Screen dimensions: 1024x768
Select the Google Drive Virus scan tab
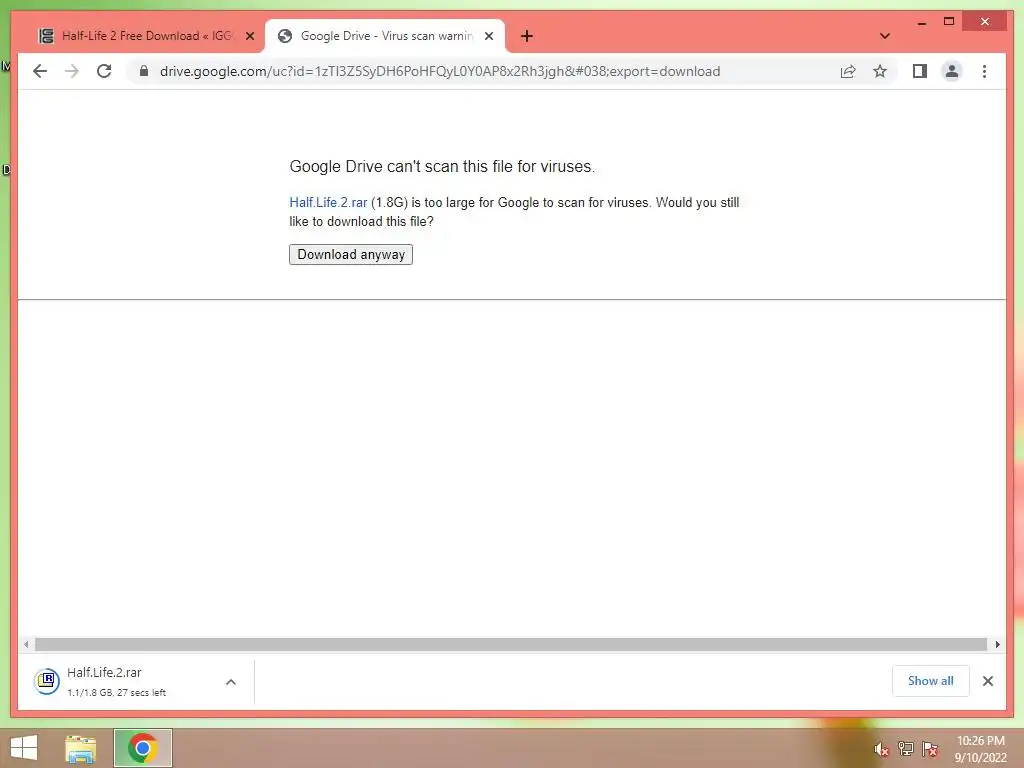tap(385, 36)
